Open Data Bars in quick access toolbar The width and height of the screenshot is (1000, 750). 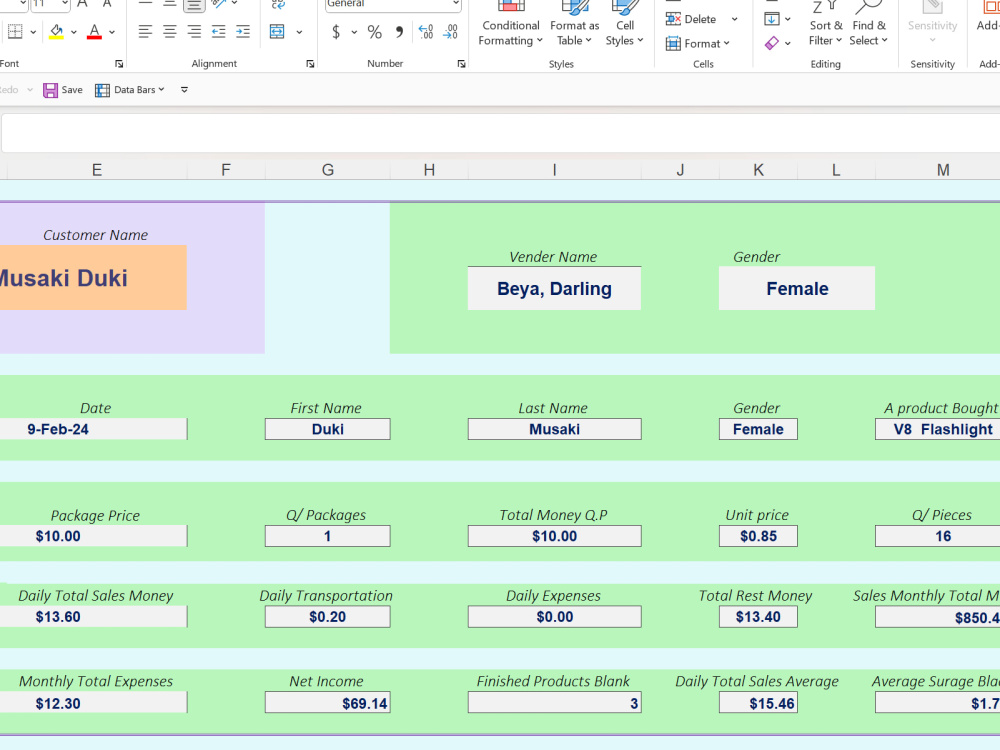click(x=129, y=90)
